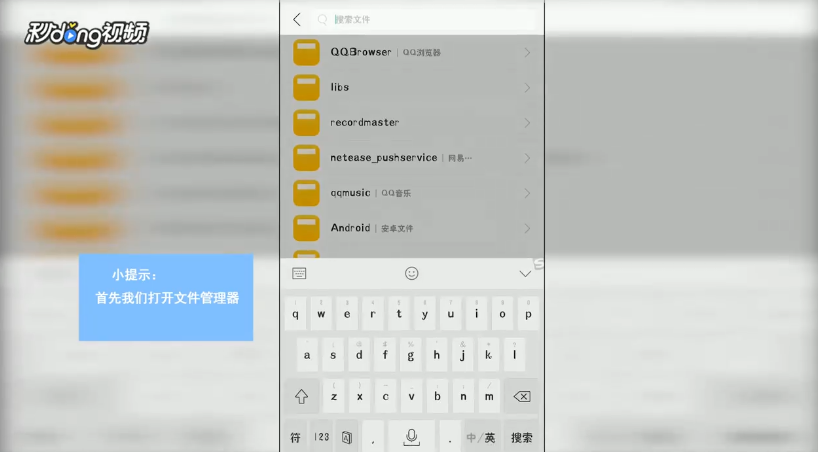Tap the microphone voice input key
The width and height of the screenshot is (818, 452).
click(412, 437)
